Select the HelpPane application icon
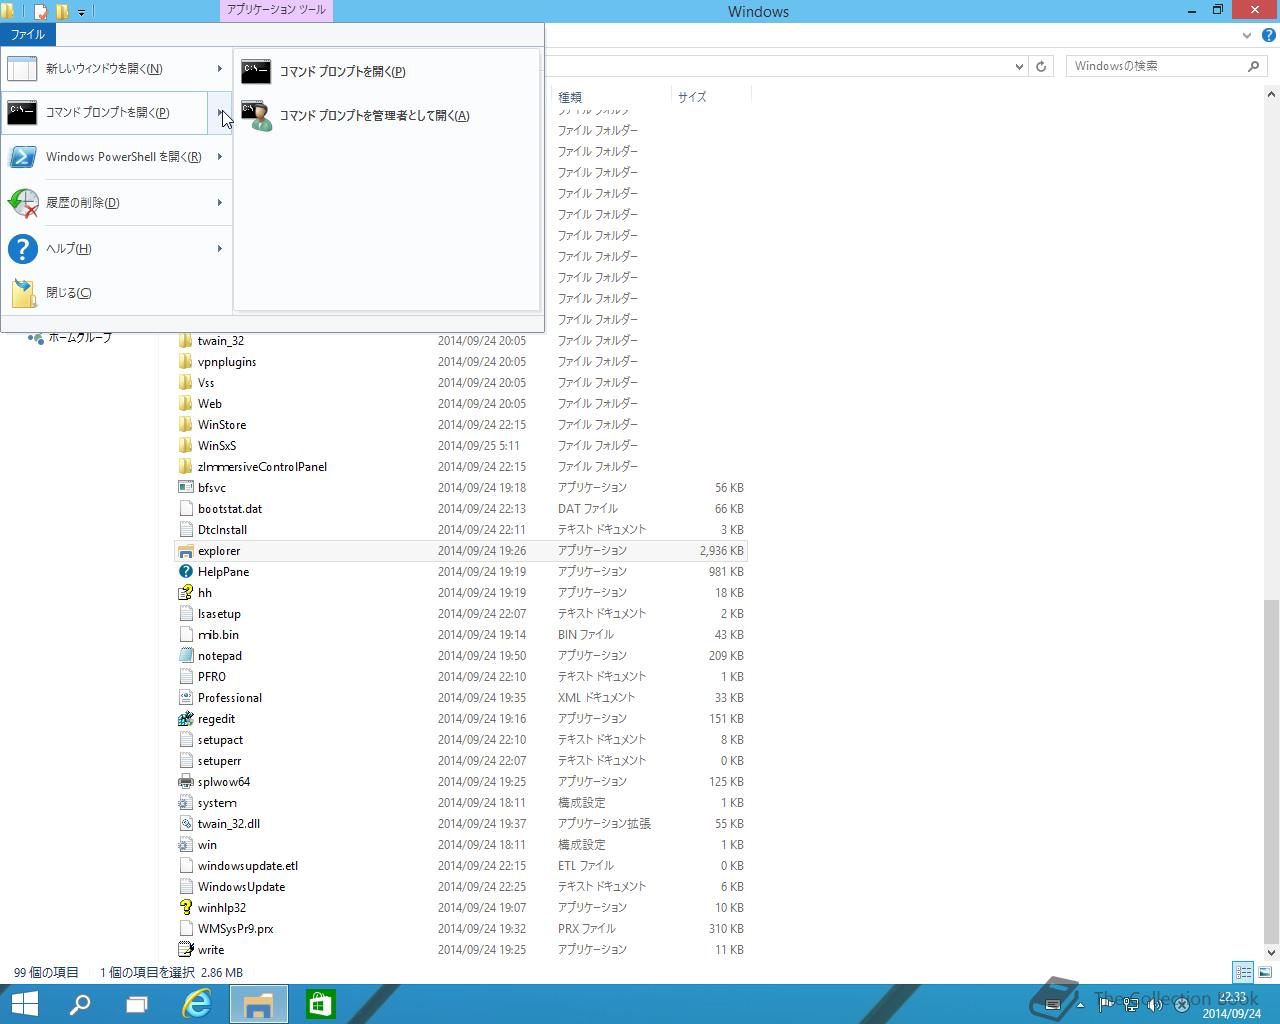Viewport: 1280px width, 1024px height. coord(185,572)
